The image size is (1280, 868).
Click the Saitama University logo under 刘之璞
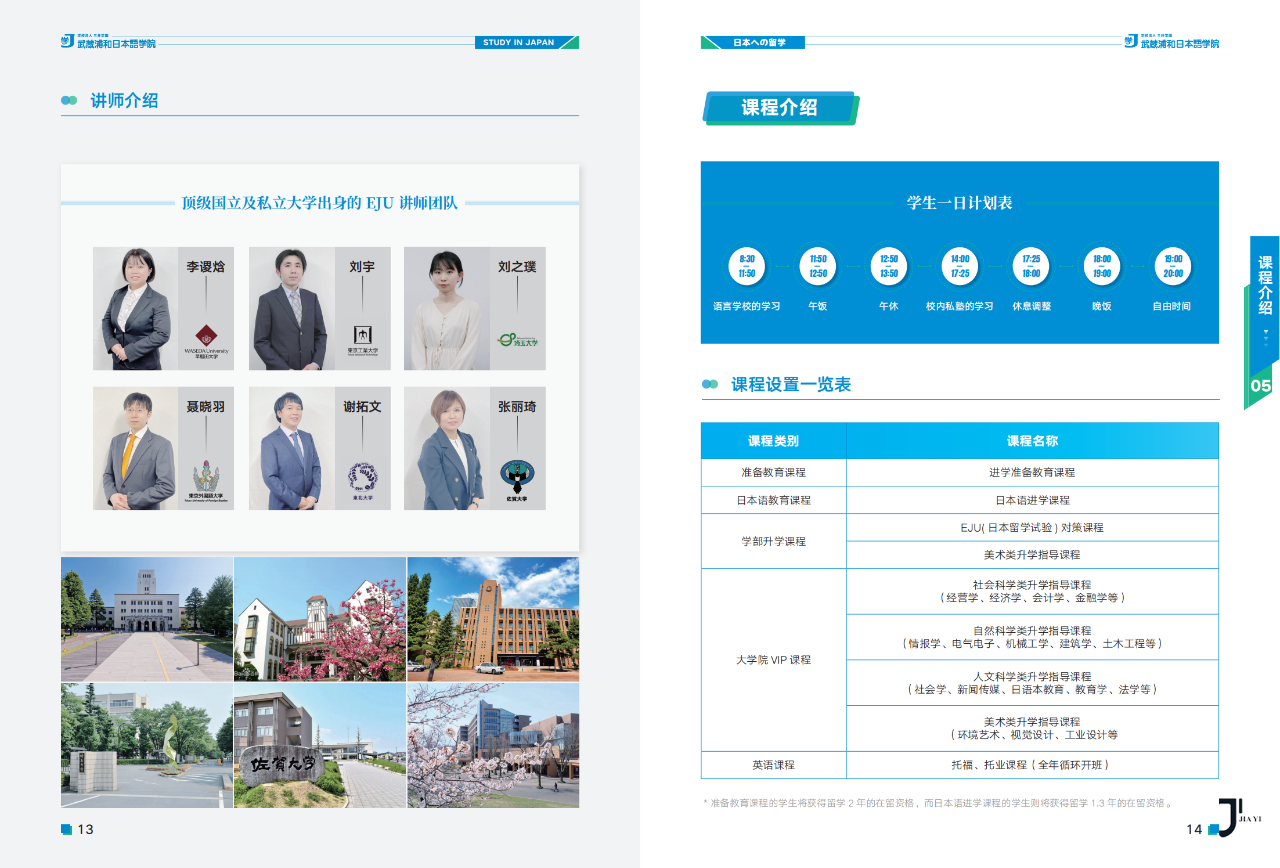[x=518, y=340]
